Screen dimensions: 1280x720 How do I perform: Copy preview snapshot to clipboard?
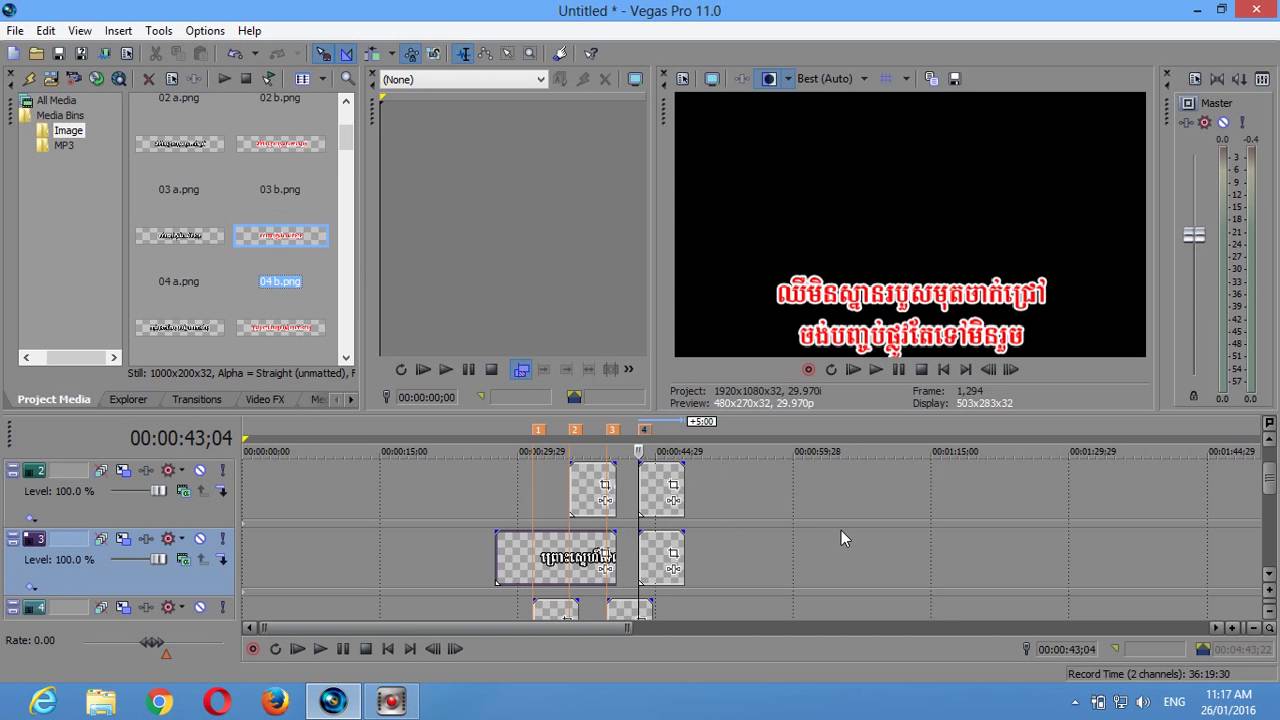click(931, 79)
